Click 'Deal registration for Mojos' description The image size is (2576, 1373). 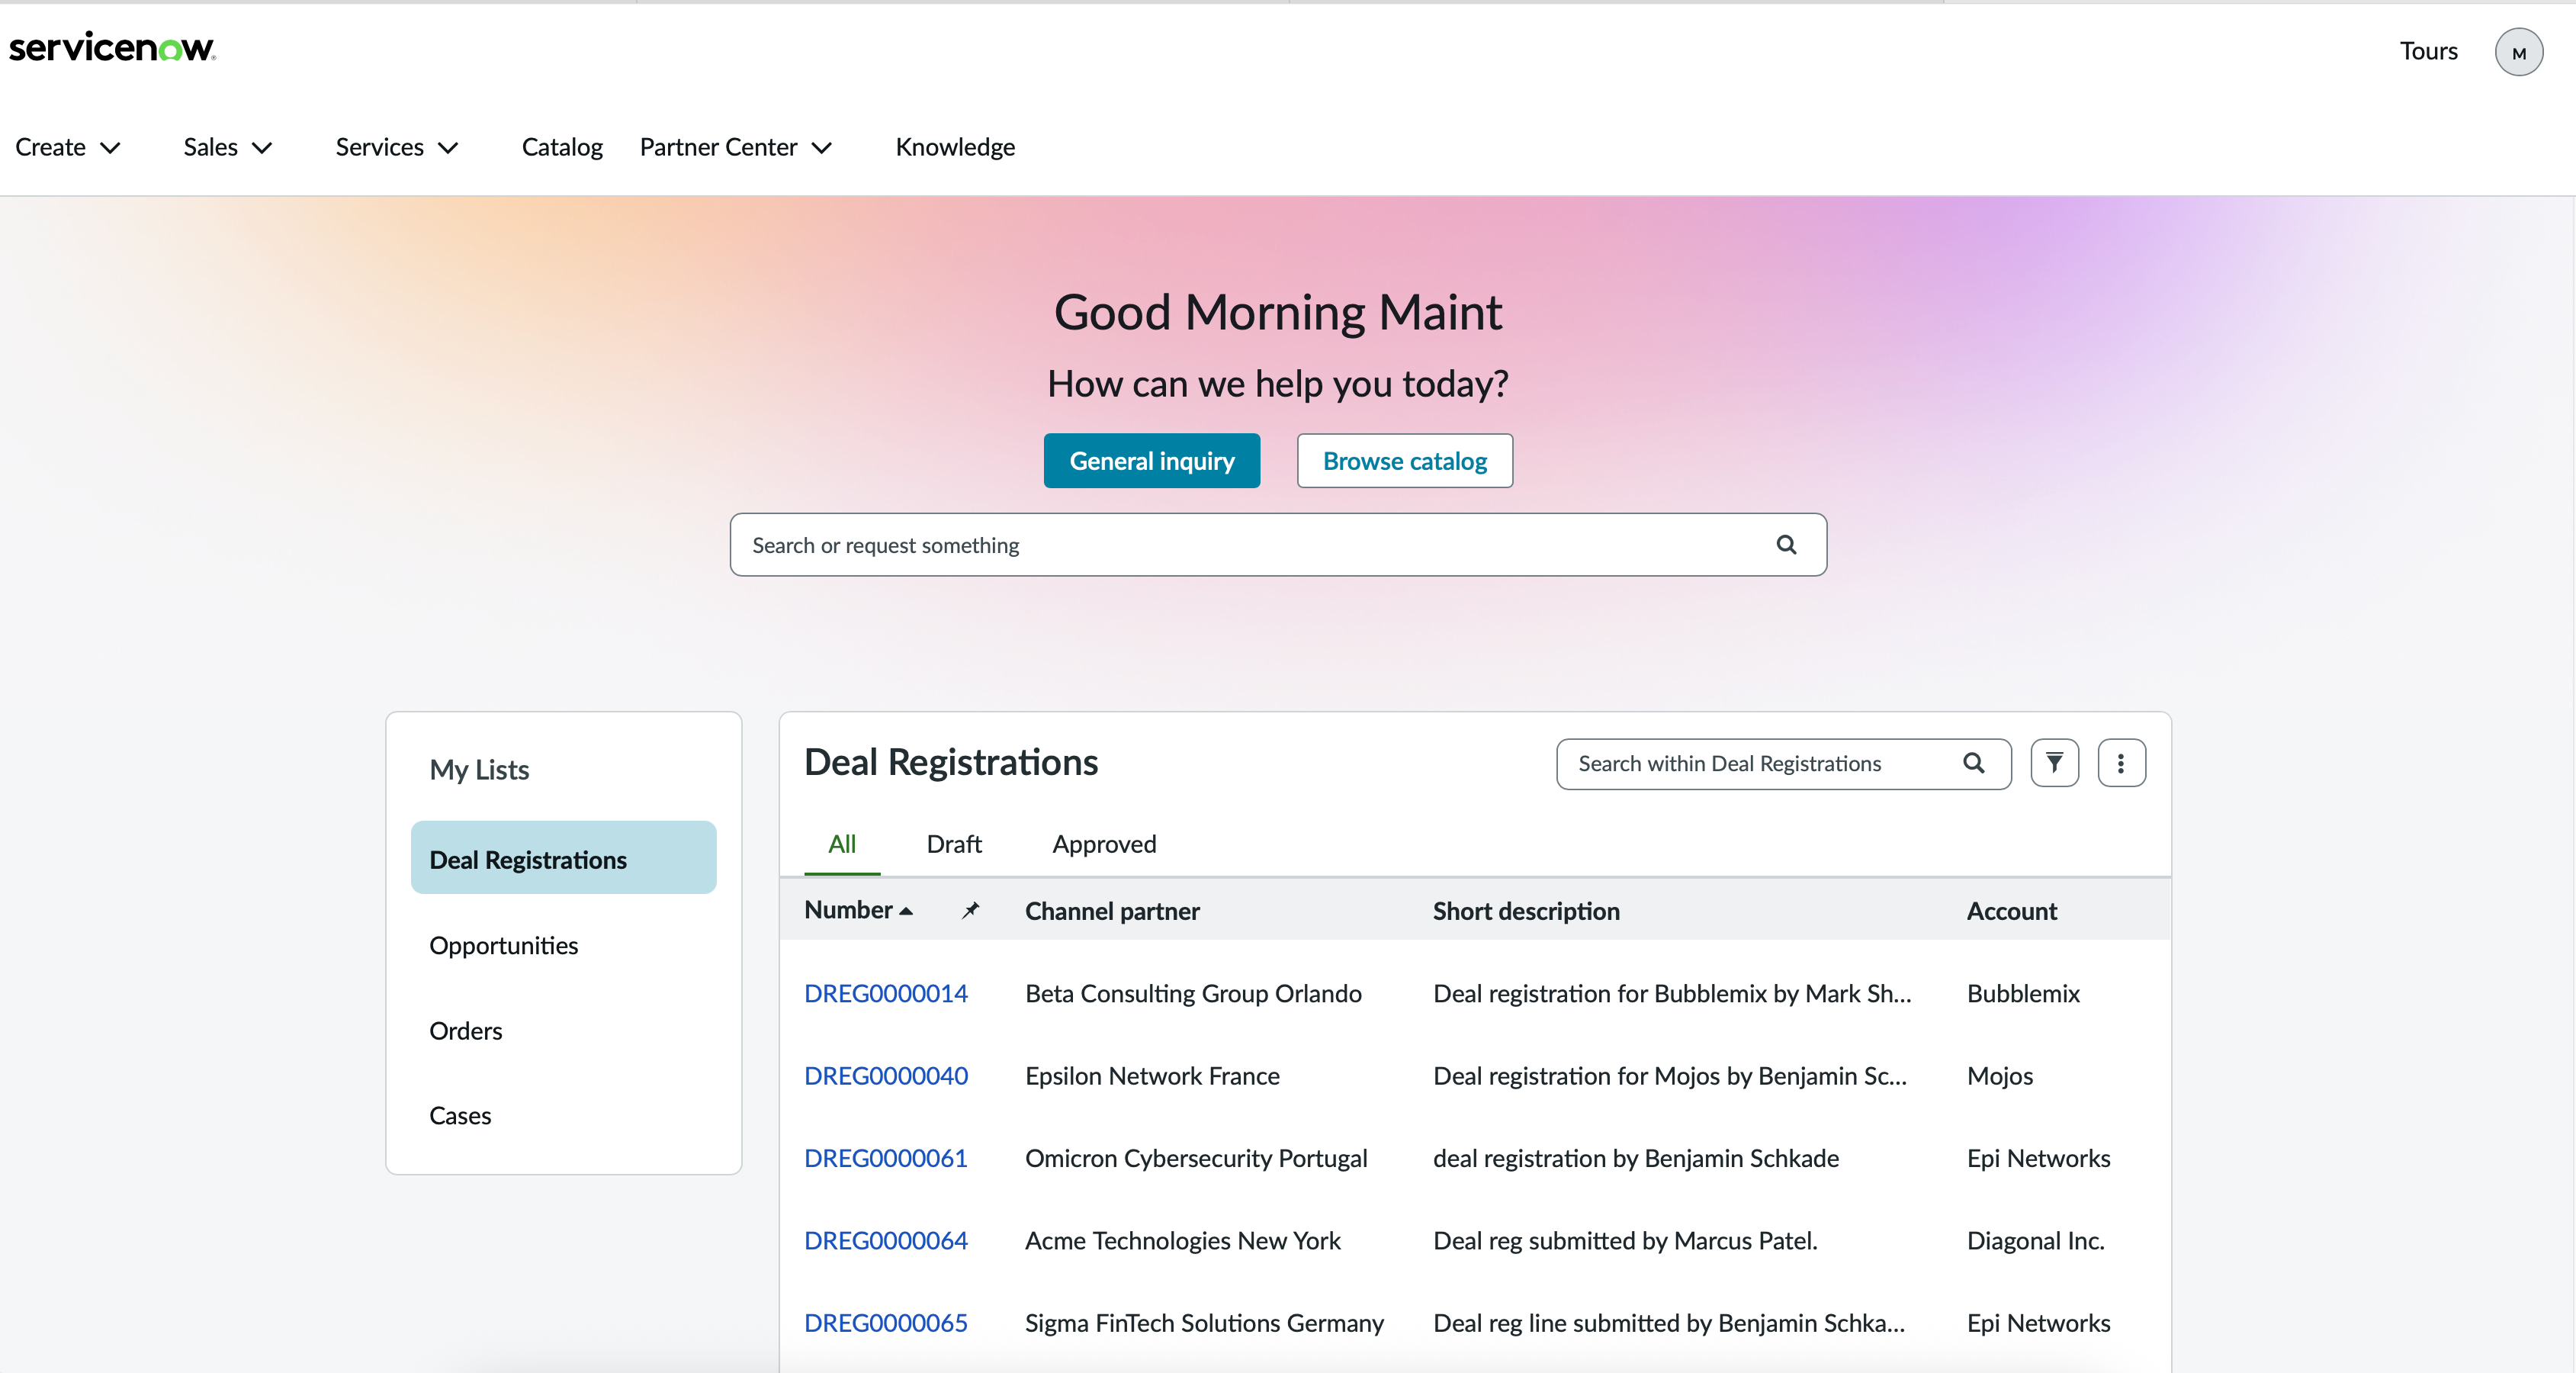tap(1670, 1076)
